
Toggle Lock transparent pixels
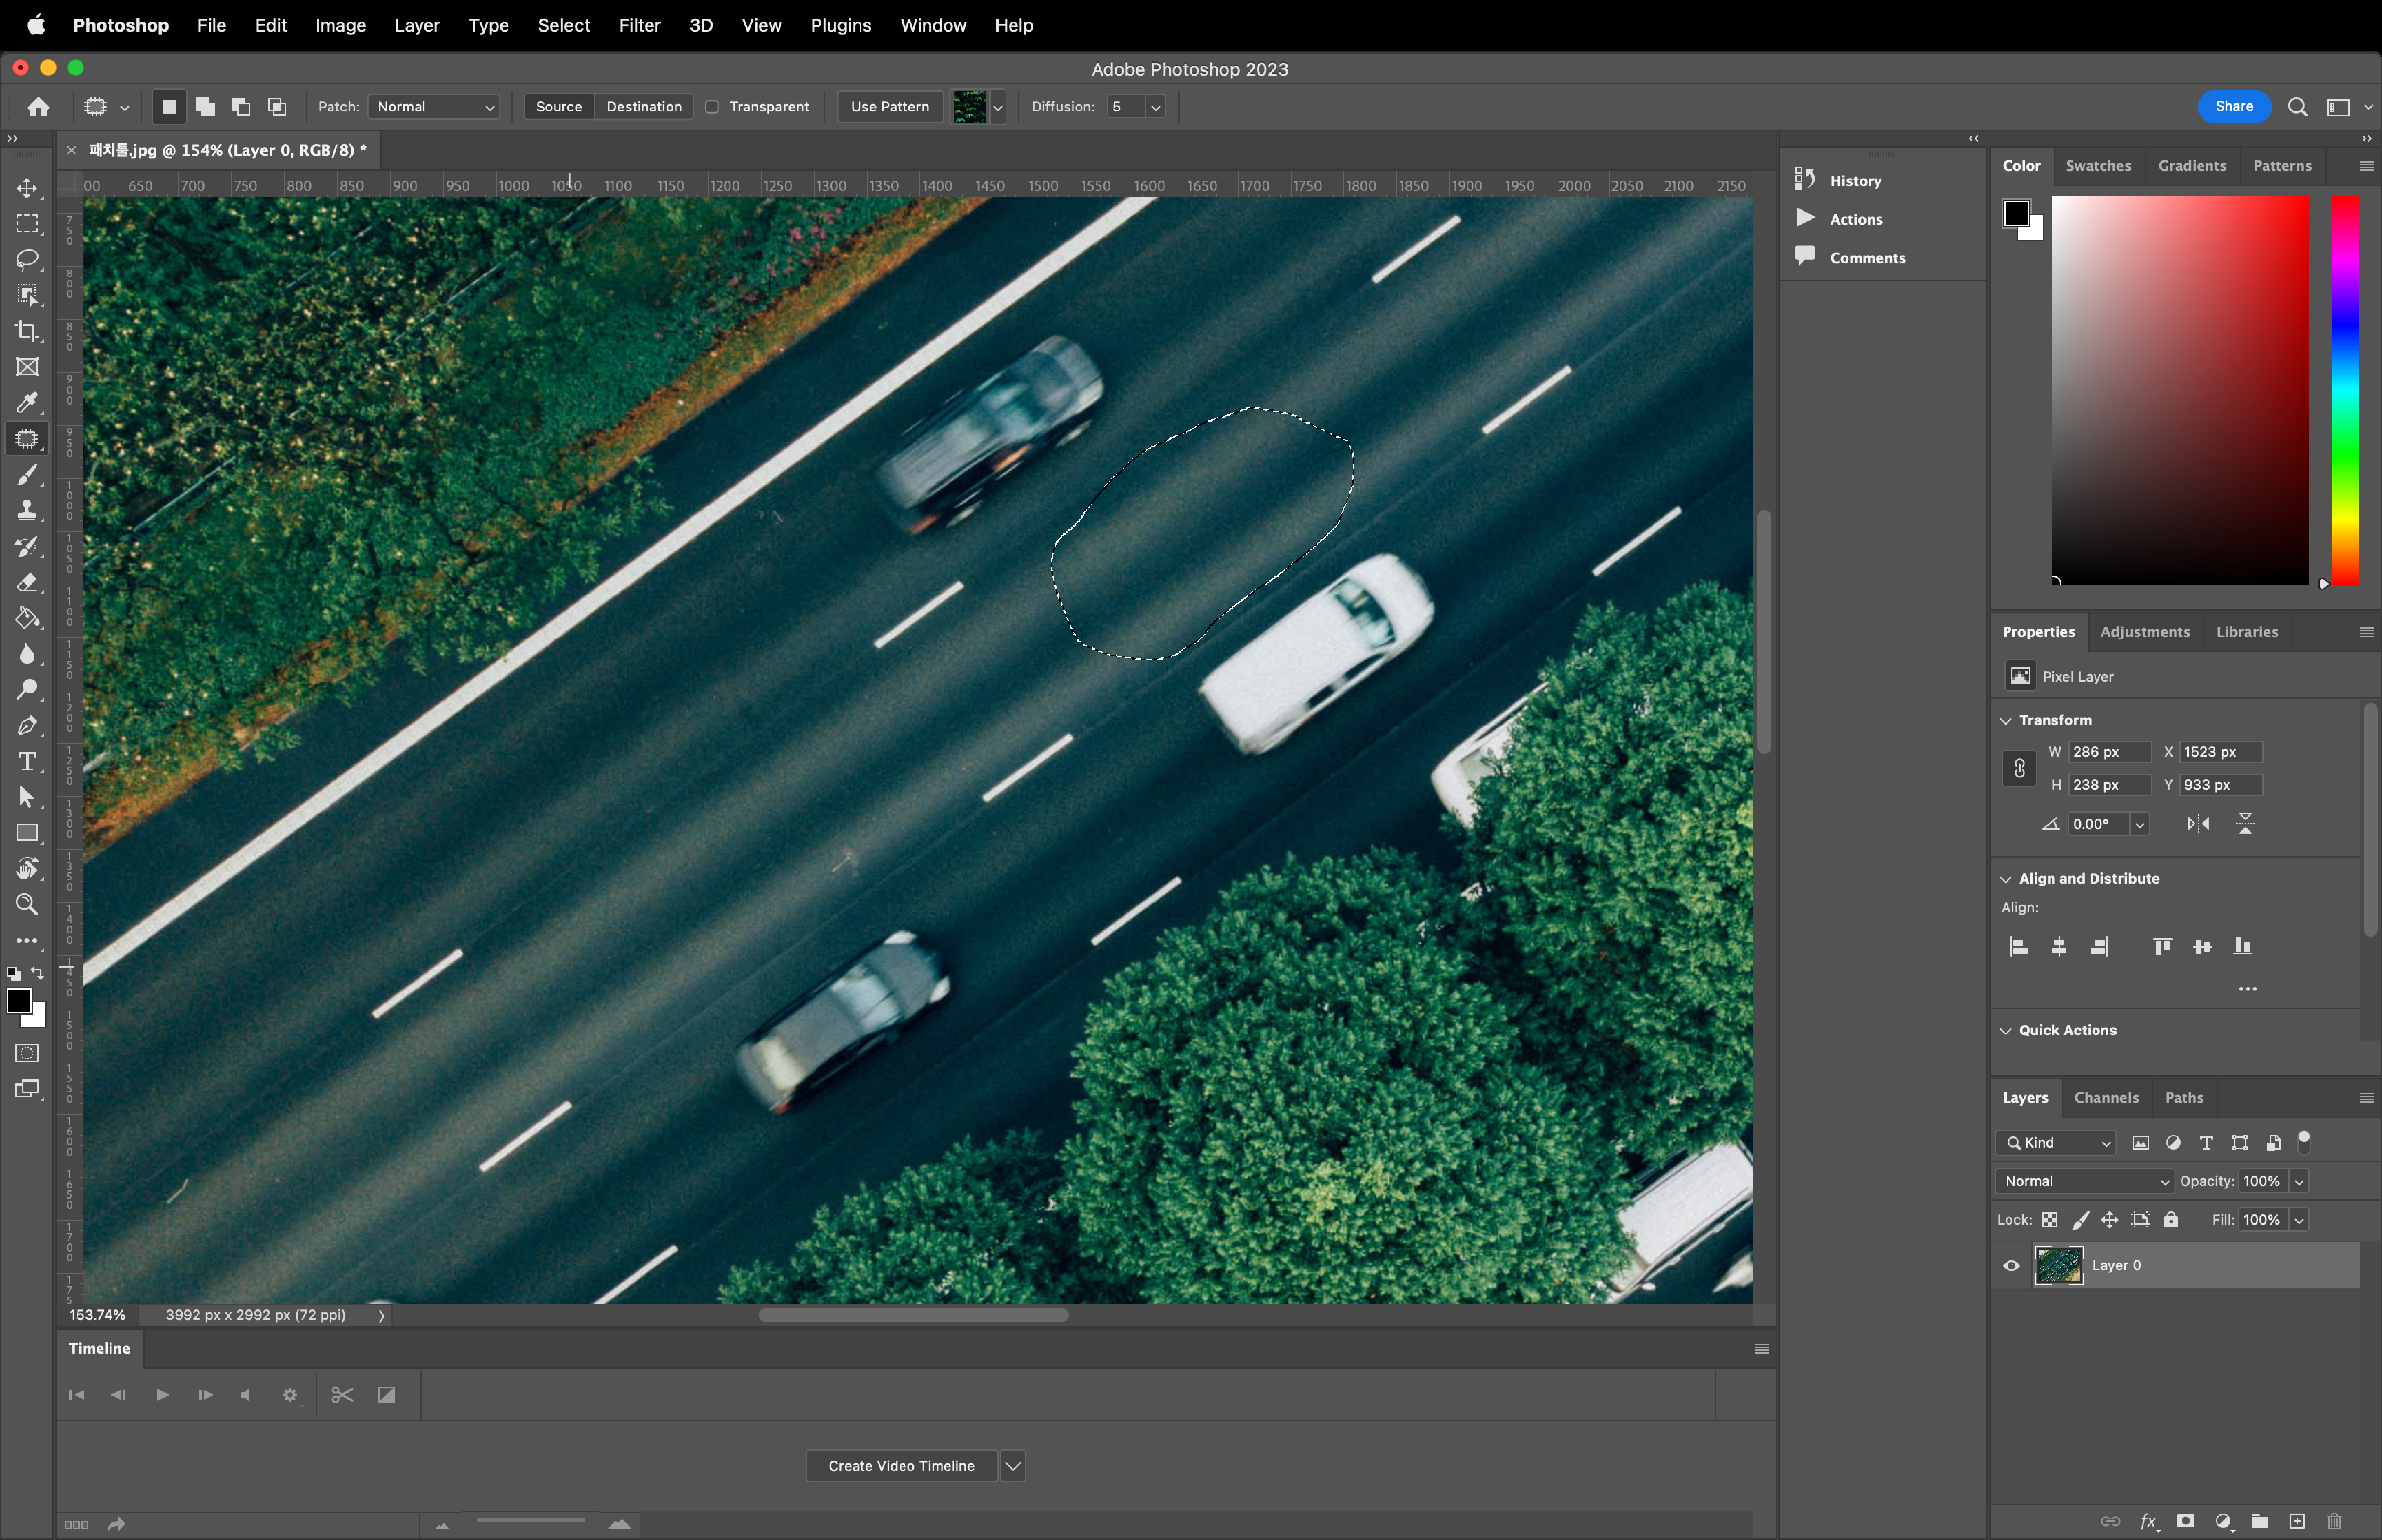tap(2050, 1220)
